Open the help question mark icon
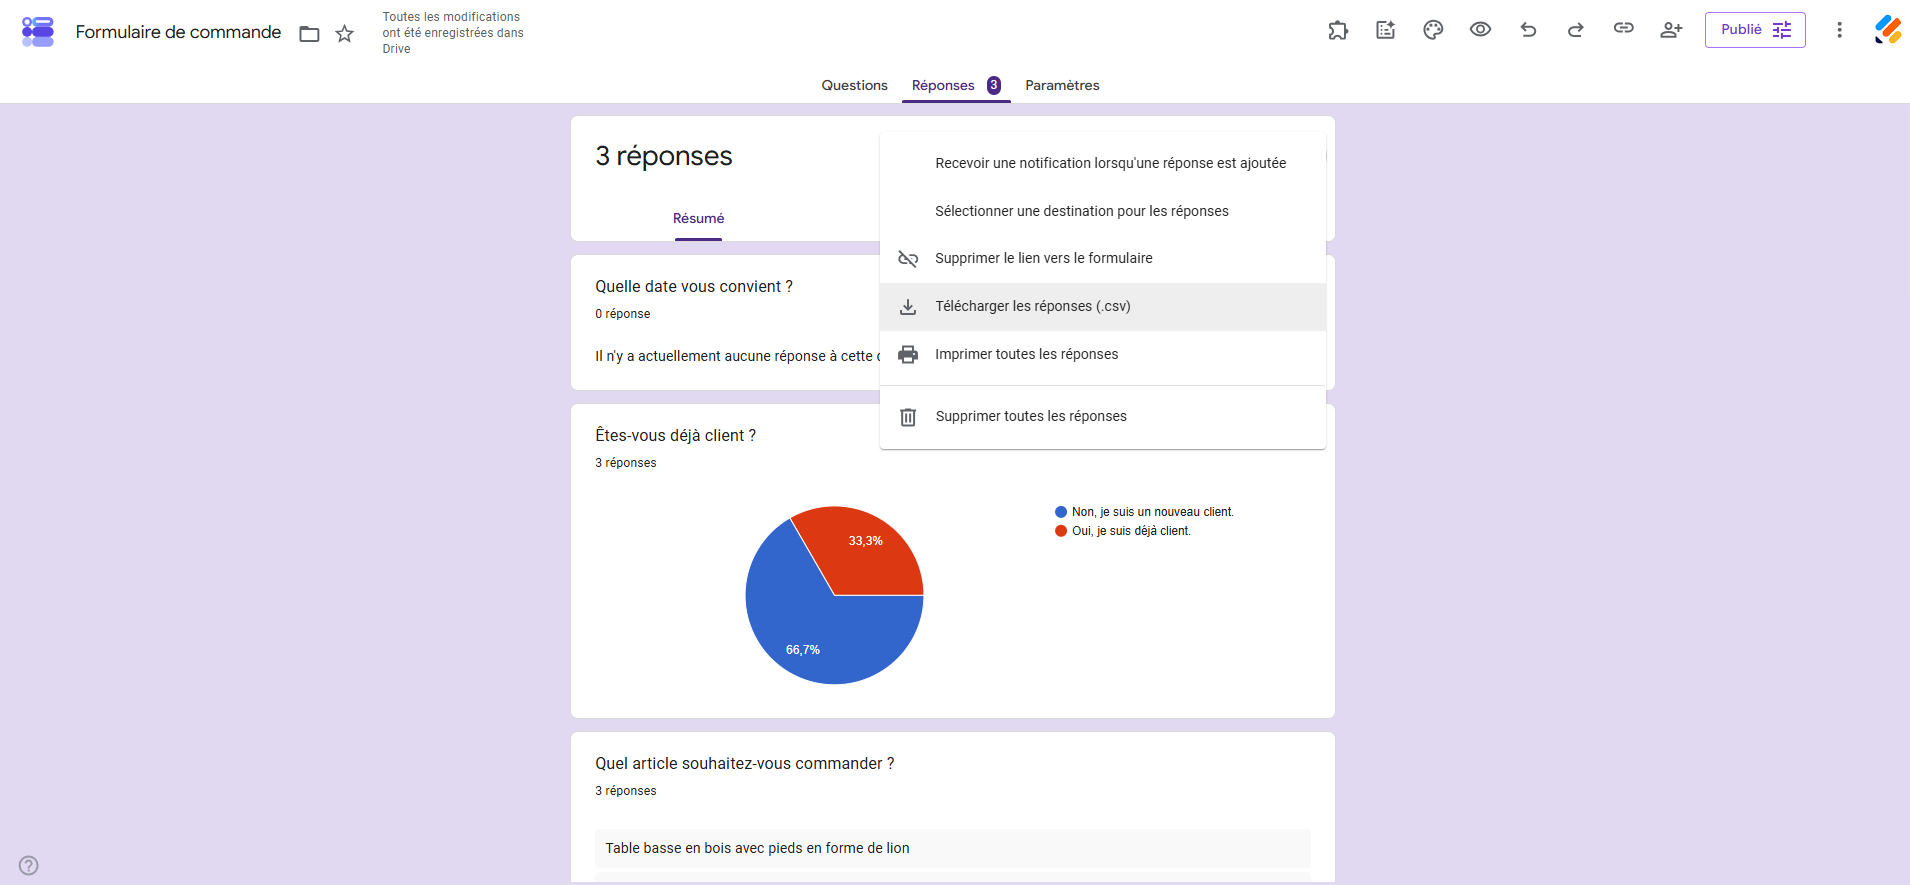 (29, 865)
